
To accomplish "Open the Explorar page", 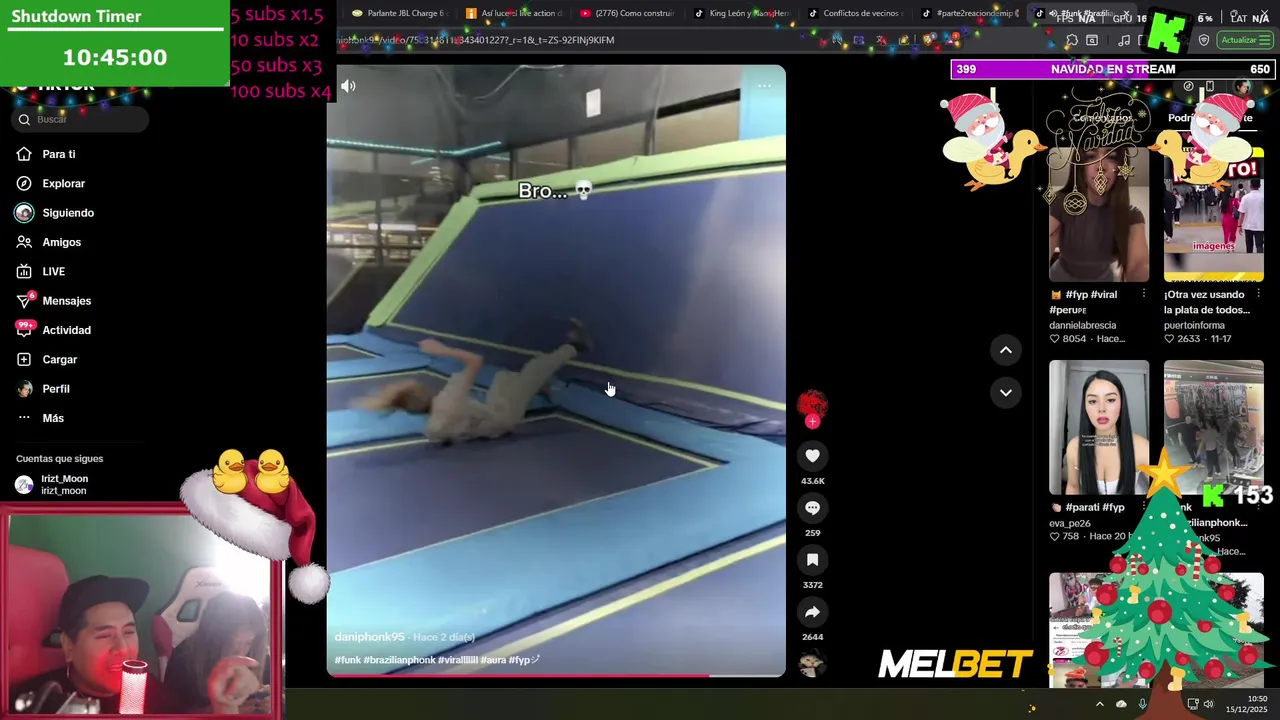I will coord(63,183).
